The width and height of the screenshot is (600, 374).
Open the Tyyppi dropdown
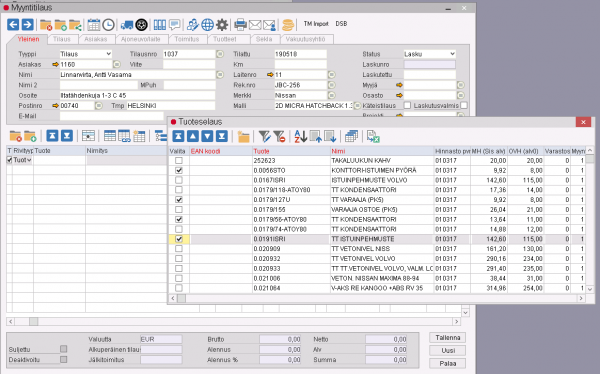85,54
